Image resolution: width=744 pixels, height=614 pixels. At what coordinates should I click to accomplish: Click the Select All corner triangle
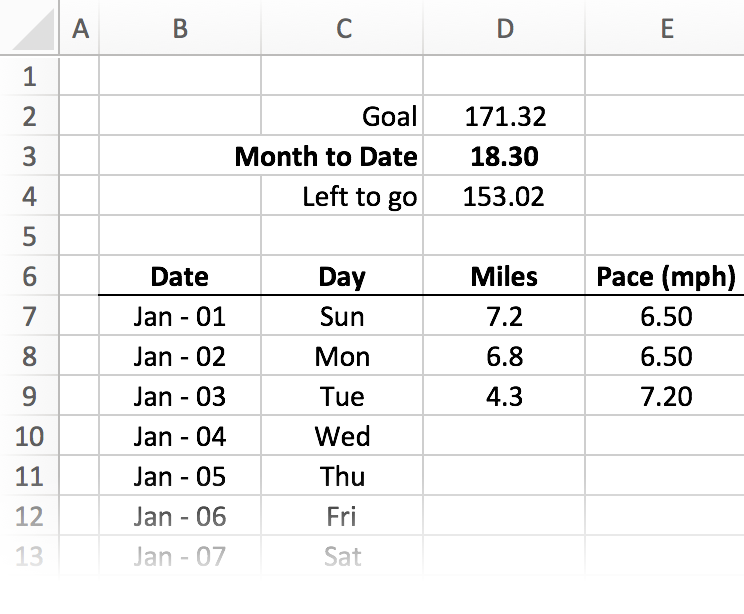click(x=33, y=31)
